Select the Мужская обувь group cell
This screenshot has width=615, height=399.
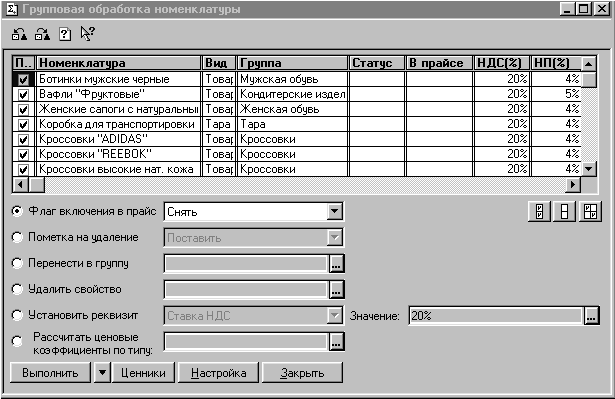[293, 79]
